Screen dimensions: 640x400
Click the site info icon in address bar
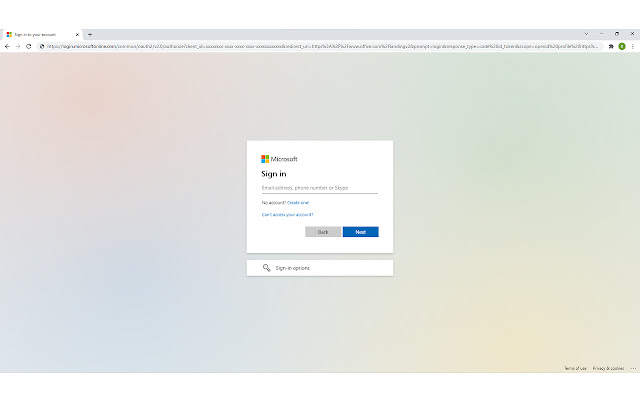coord(42,47)
